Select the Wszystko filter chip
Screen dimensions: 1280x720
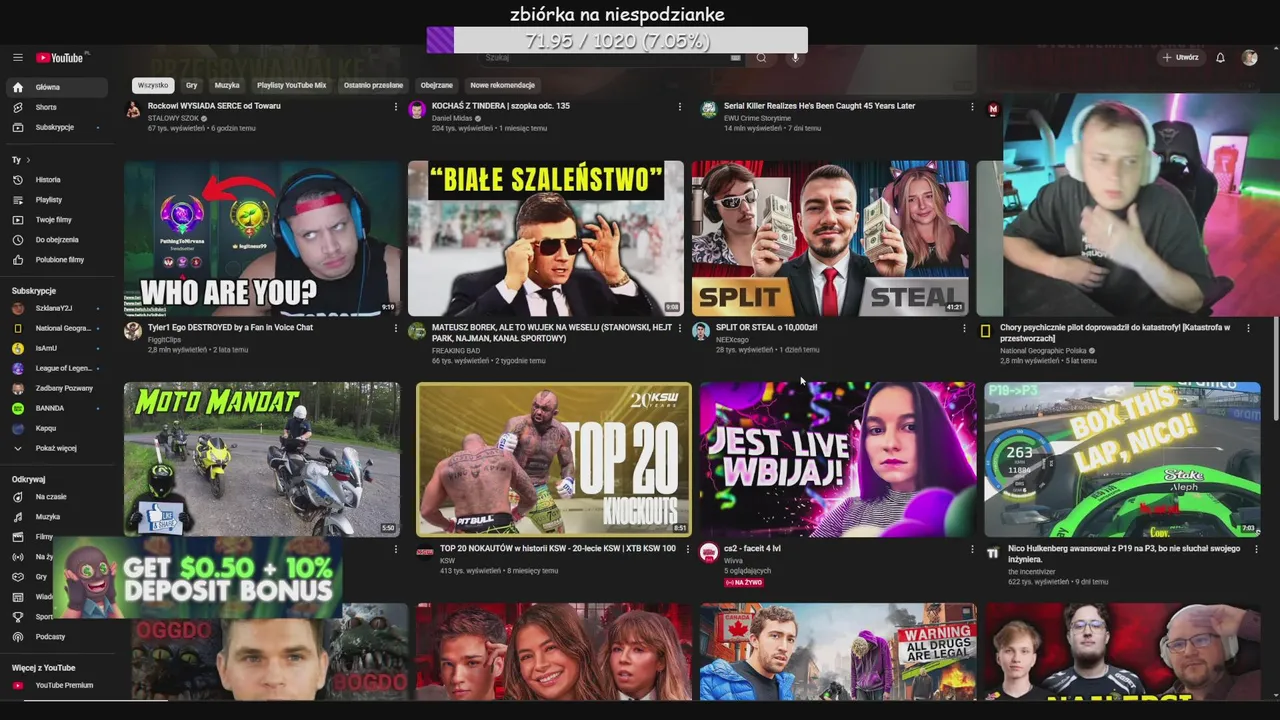[153, 85]
